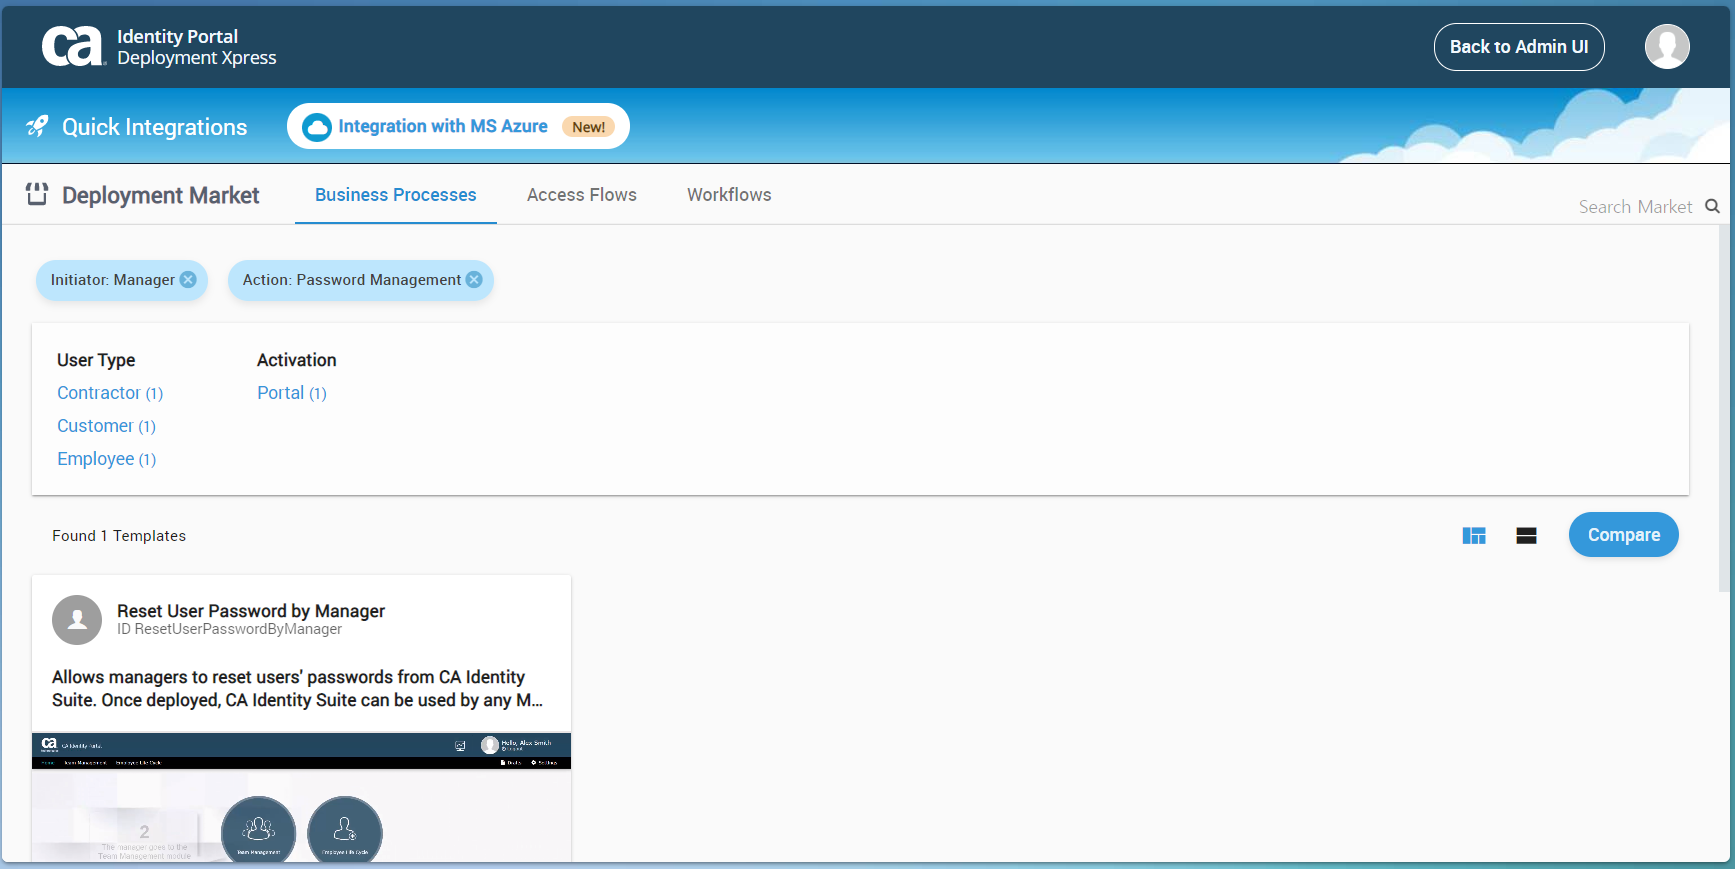The width and height of the screenshot is (1735, 869).
Task: Open the Access Flows tab
Action: click(x=582, y=195)
